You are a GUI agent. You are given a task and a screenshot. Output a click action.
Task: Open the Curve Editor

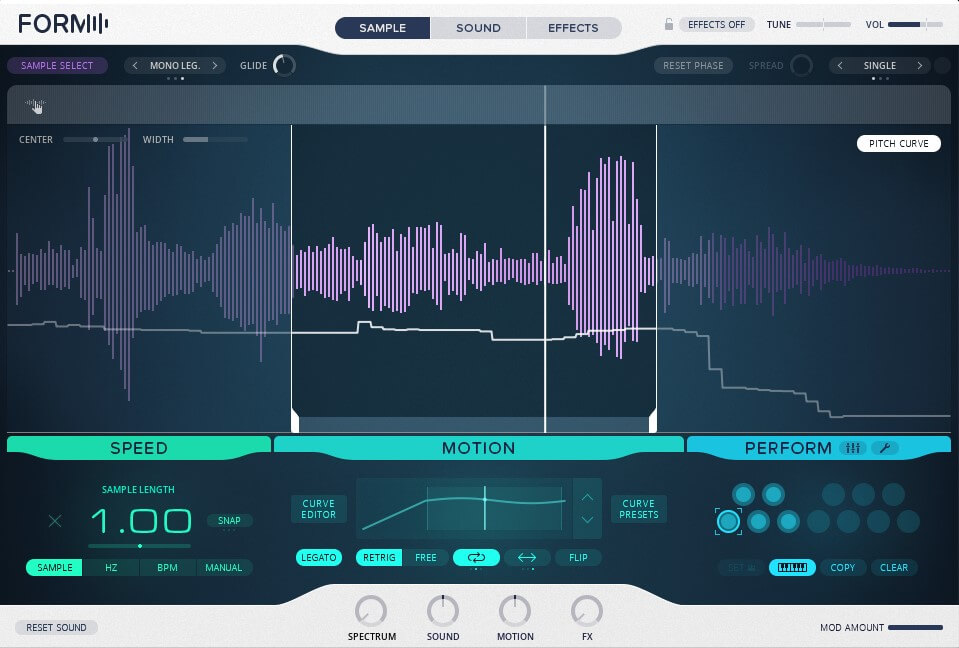click(319, 509)
